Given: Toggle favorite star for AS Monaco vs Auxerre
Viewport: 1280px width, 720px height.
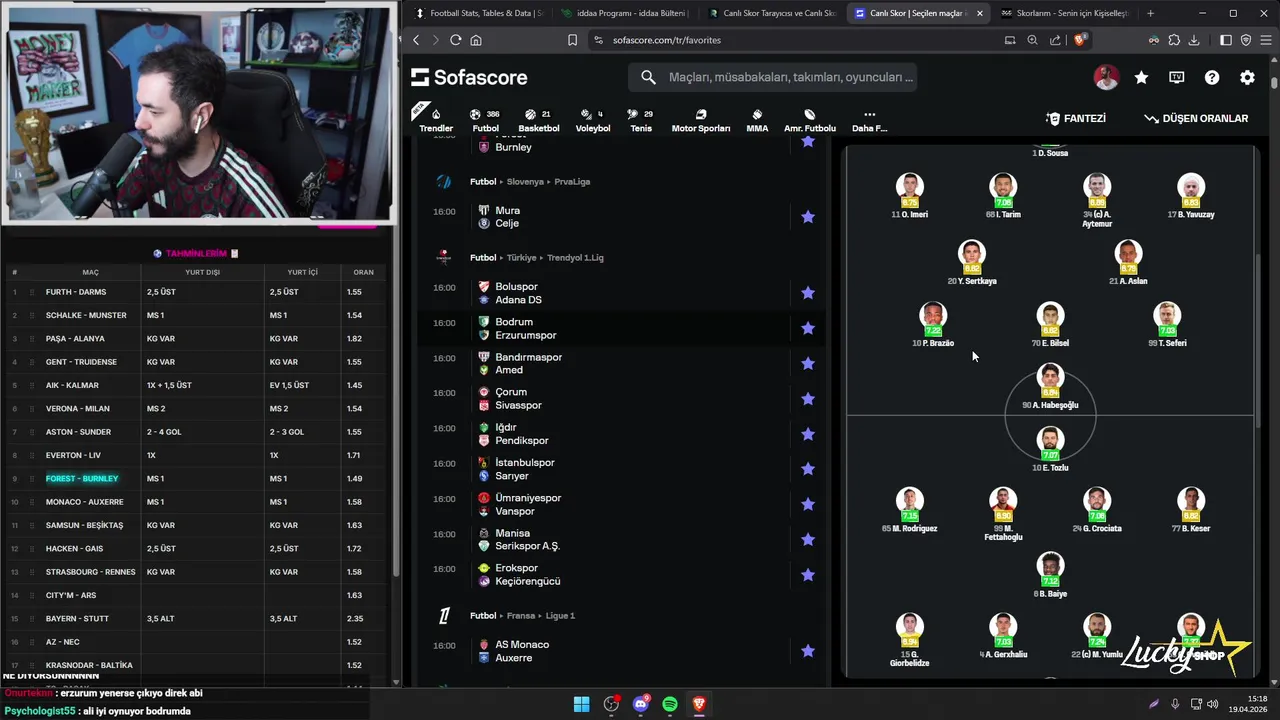Looking at the screenshot, I should click(808, 651).
